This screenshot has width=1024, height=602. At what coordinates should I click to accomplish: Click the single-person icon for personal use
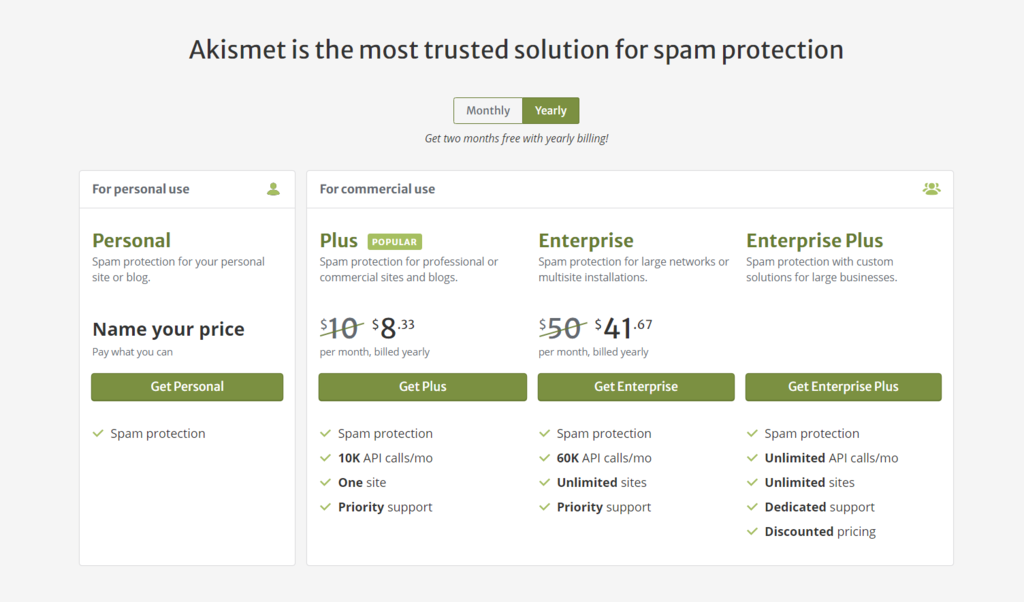pyautogui.click(x=273, y=189)
